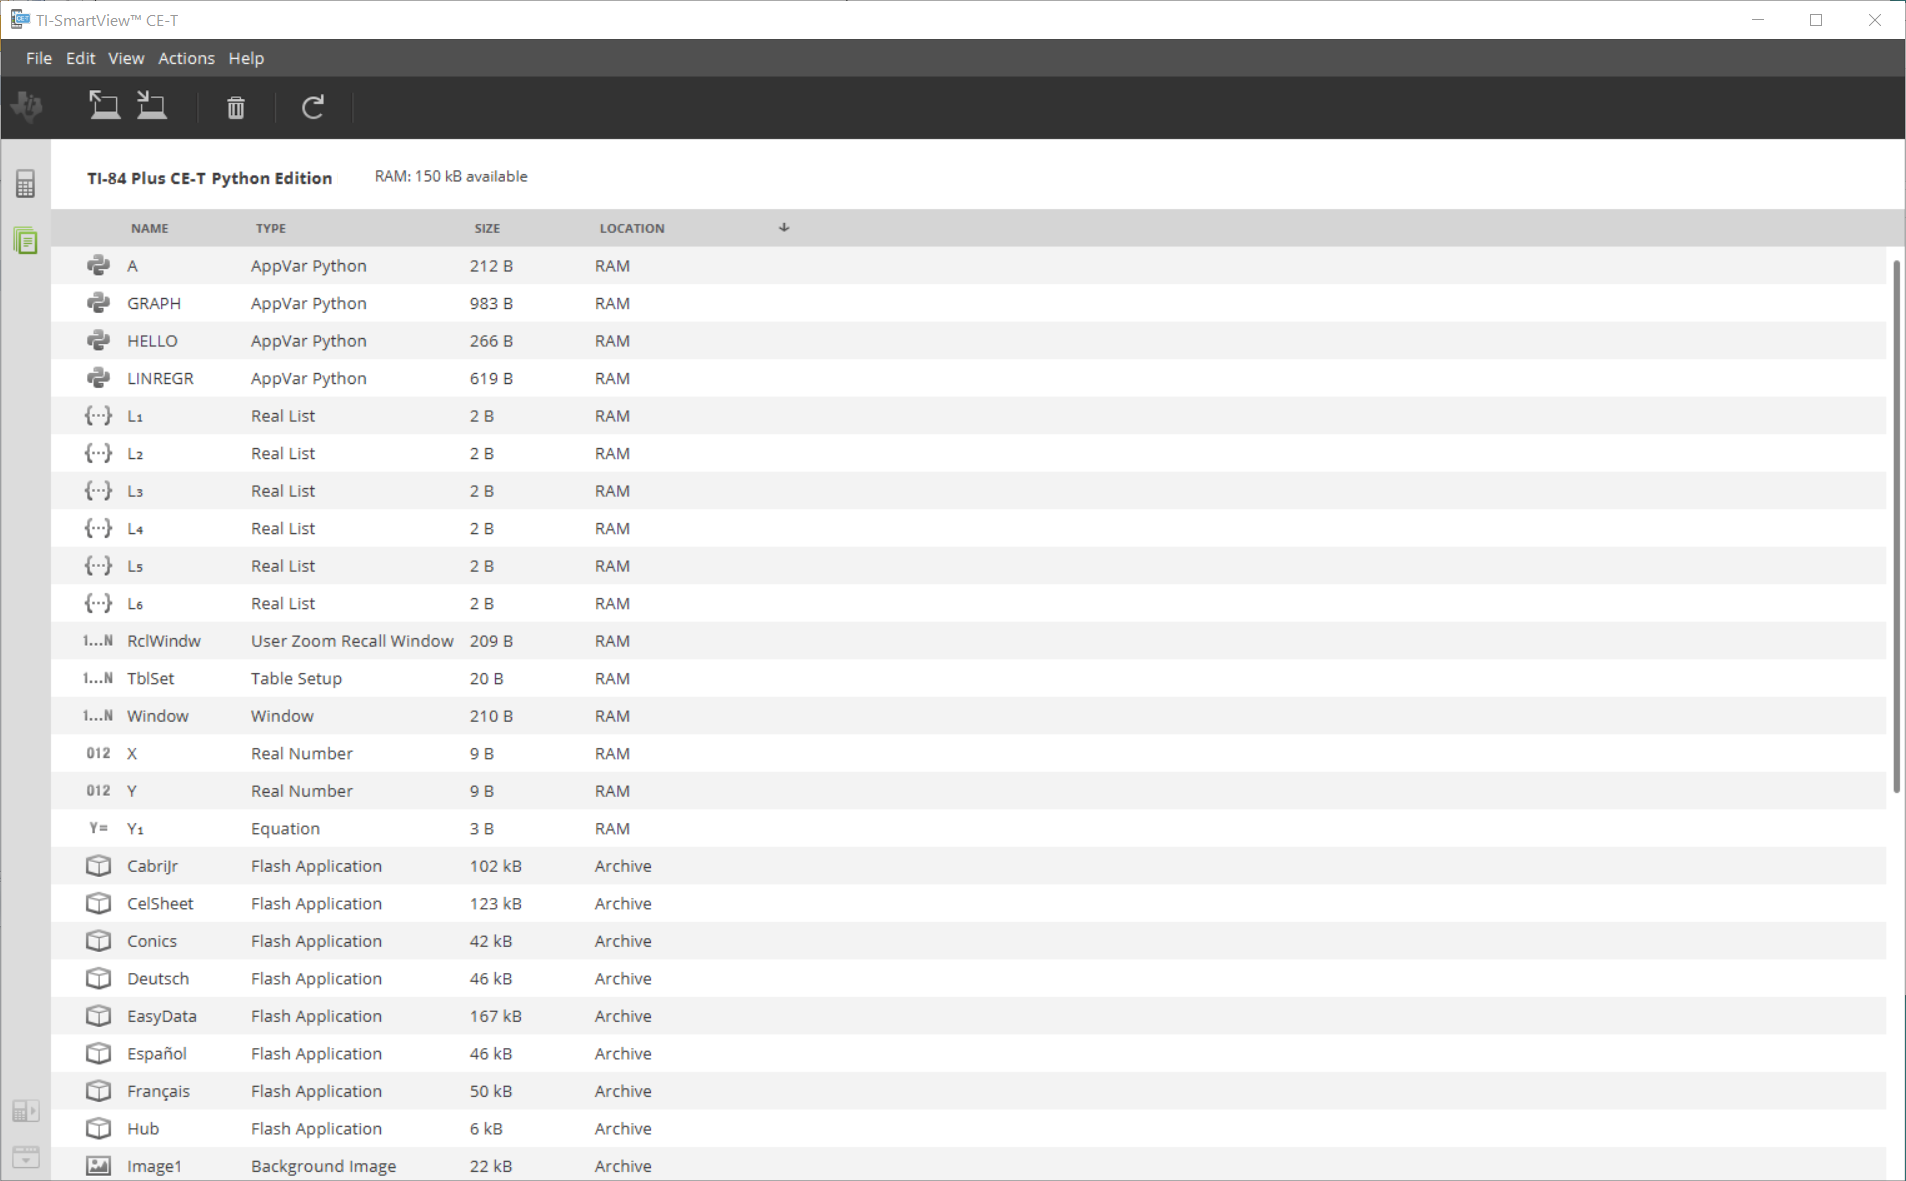Select the Image1 background image icon
This screenshot has height=1181, width=1906.
click(98, 1166)
